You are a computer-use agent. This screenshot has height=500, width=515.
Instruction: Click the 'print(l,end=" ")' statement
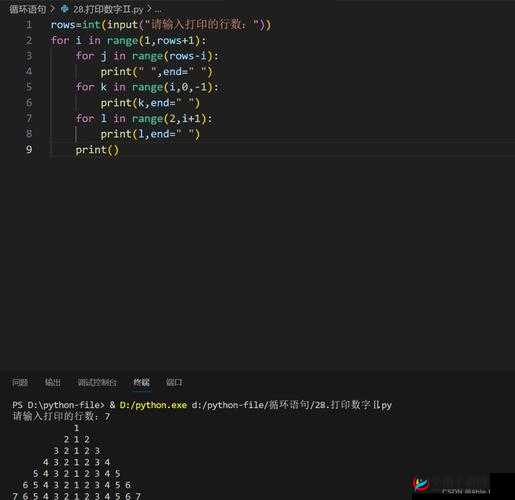(150, 134)
